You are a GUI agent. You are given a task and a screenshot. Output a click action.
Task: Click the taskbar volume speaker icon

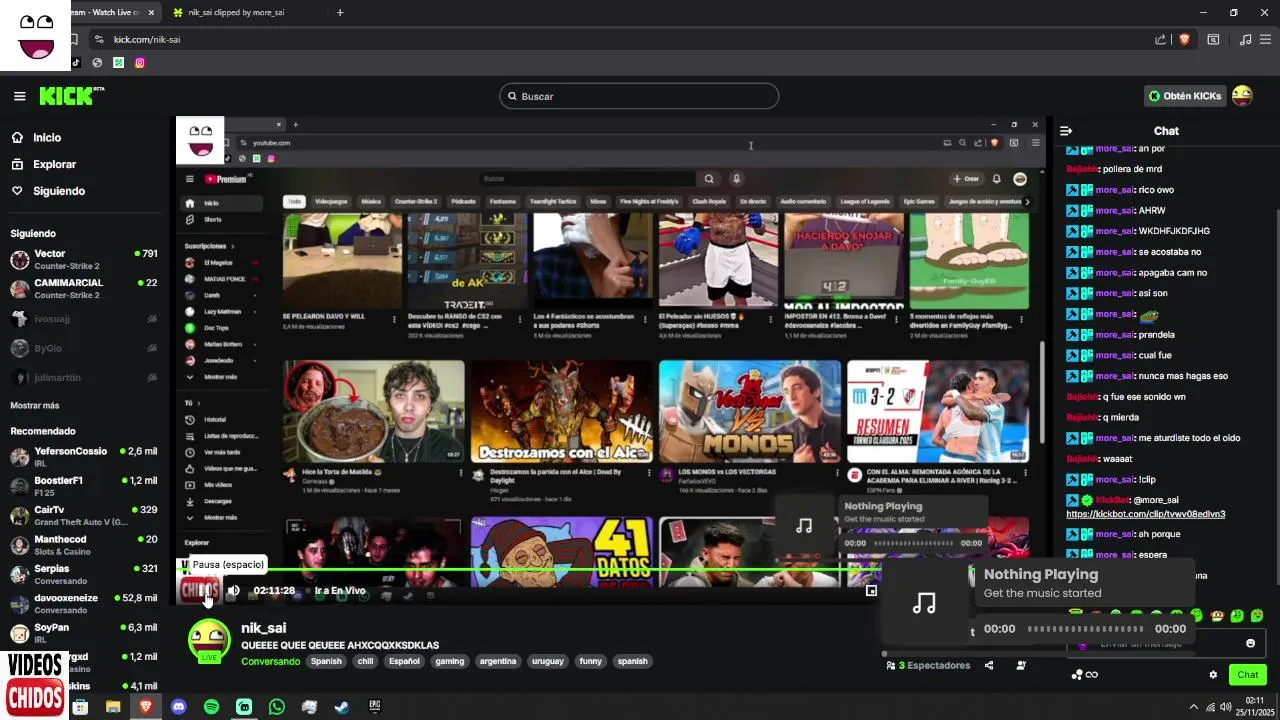point(1227,707)
